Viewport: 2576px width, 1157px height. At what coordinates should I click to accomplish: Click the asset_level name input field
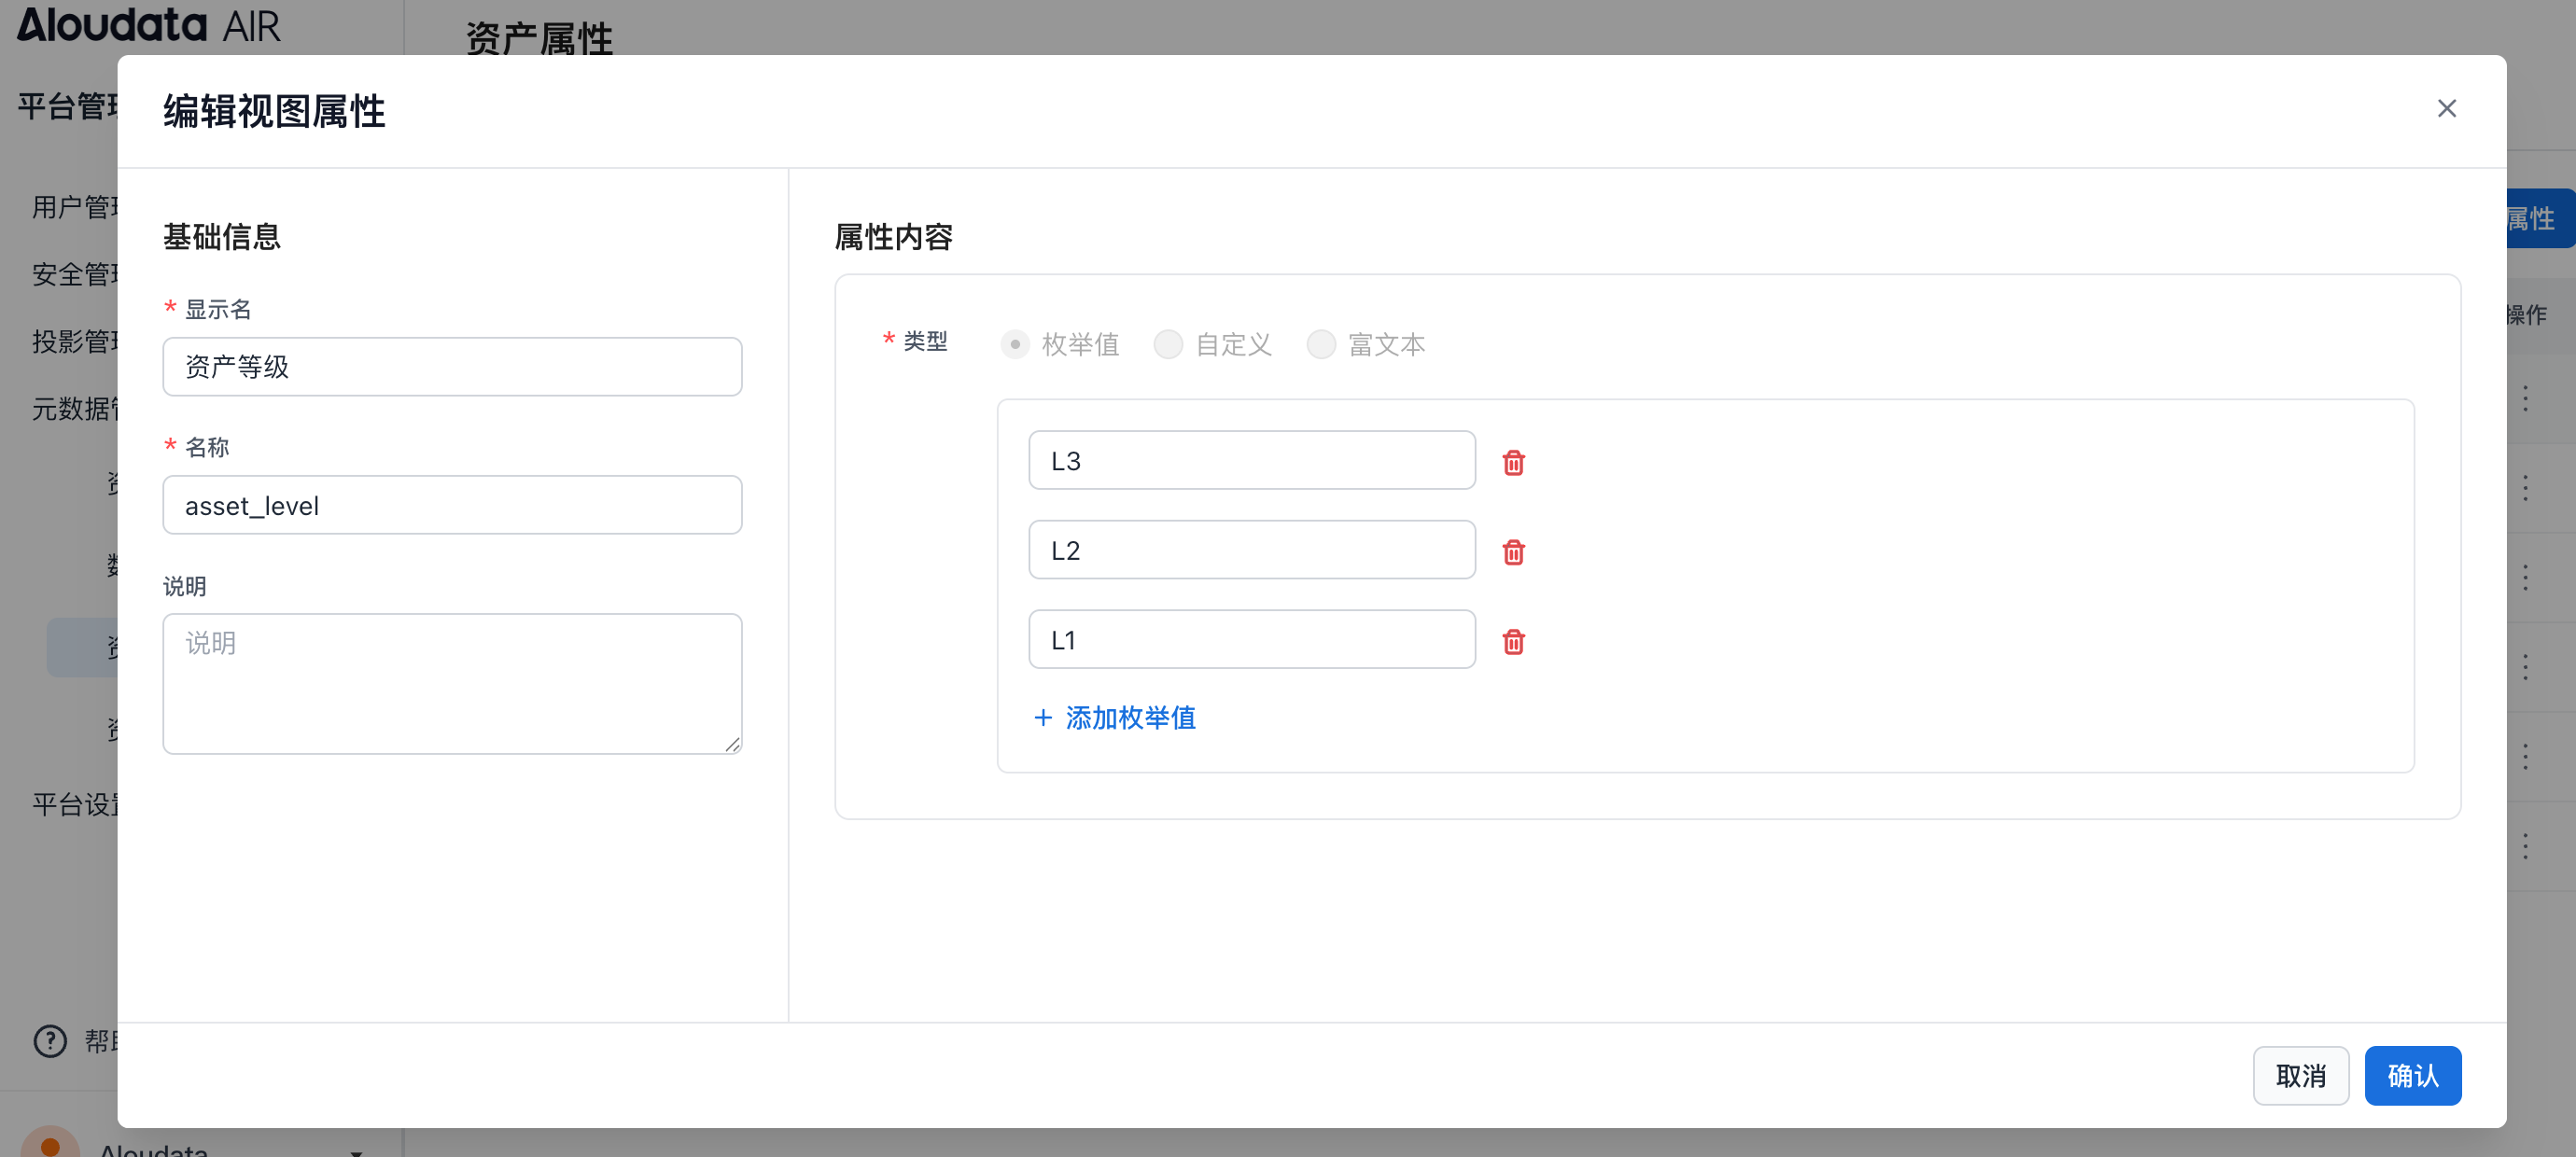click(x=452, y=506)
